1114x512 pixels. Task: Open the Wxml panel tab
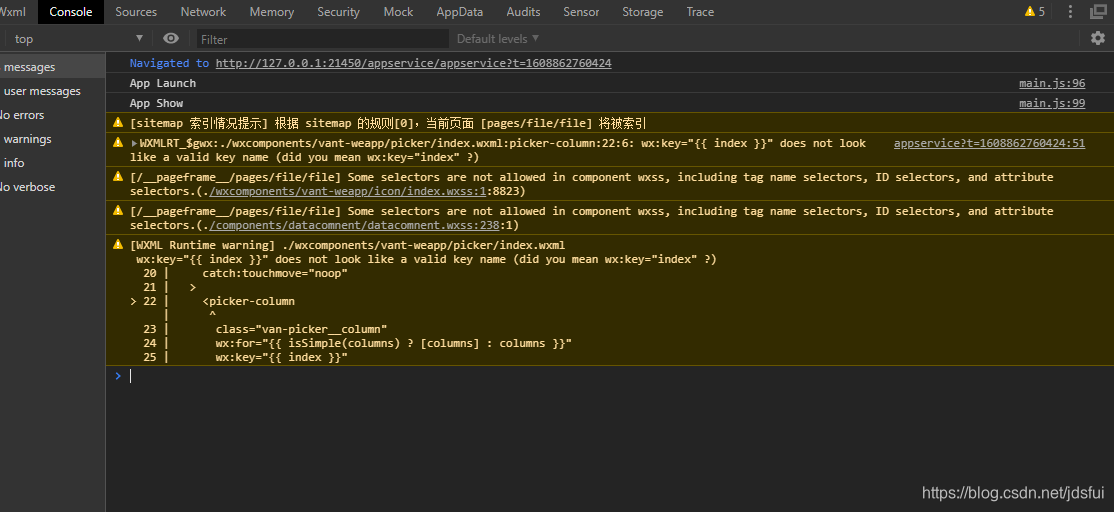(x=12, y=12)
